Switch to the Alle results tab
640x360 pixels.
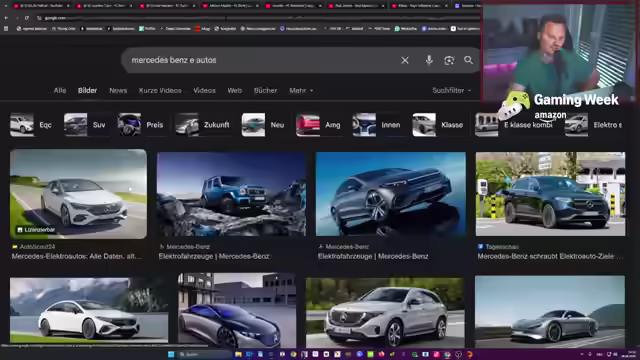60,91
